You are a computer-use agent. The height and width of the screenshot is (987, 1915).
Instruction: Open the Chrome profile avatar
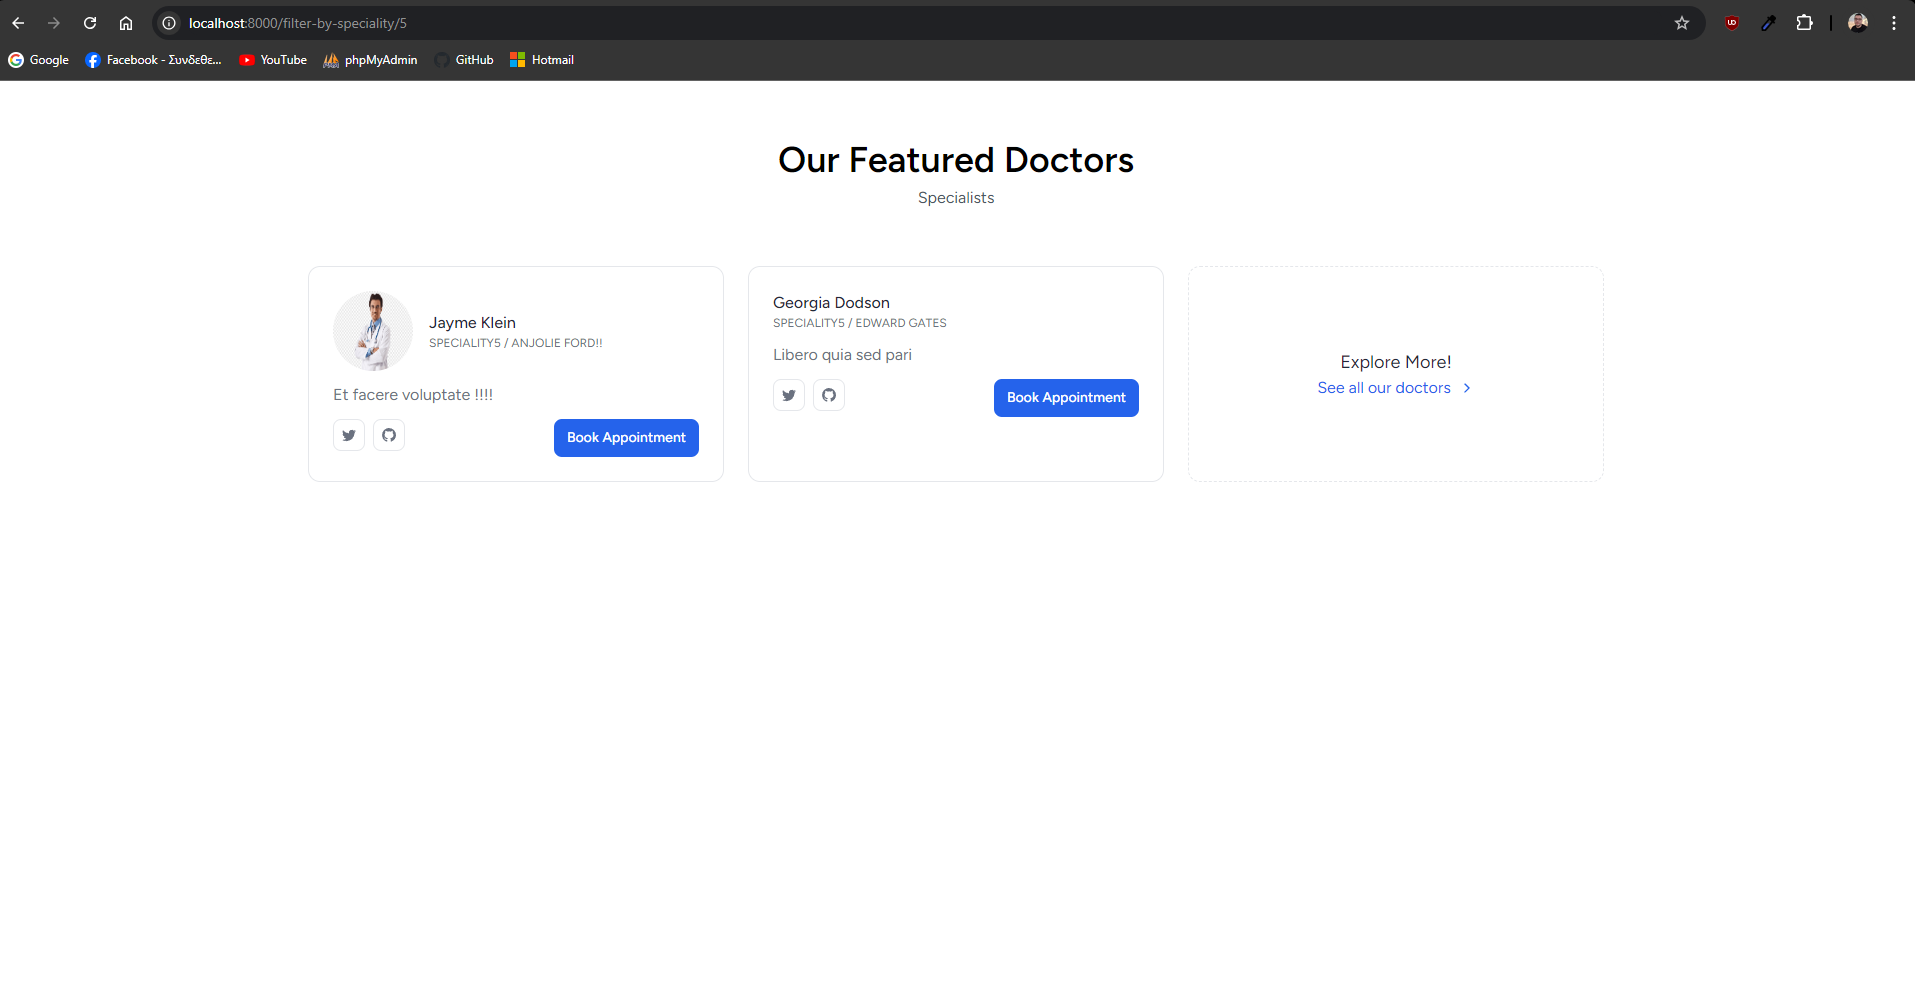point(1858,23)
